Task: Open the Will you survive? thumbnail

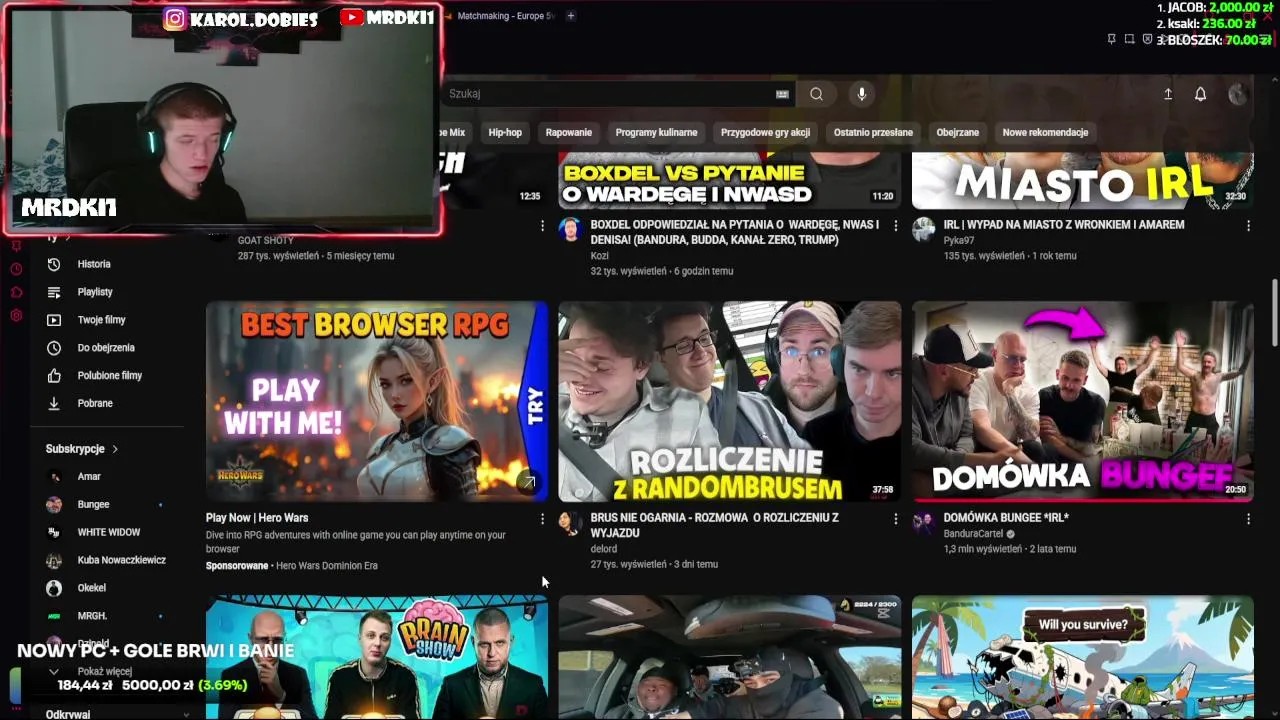Action: click(1082, 658)
